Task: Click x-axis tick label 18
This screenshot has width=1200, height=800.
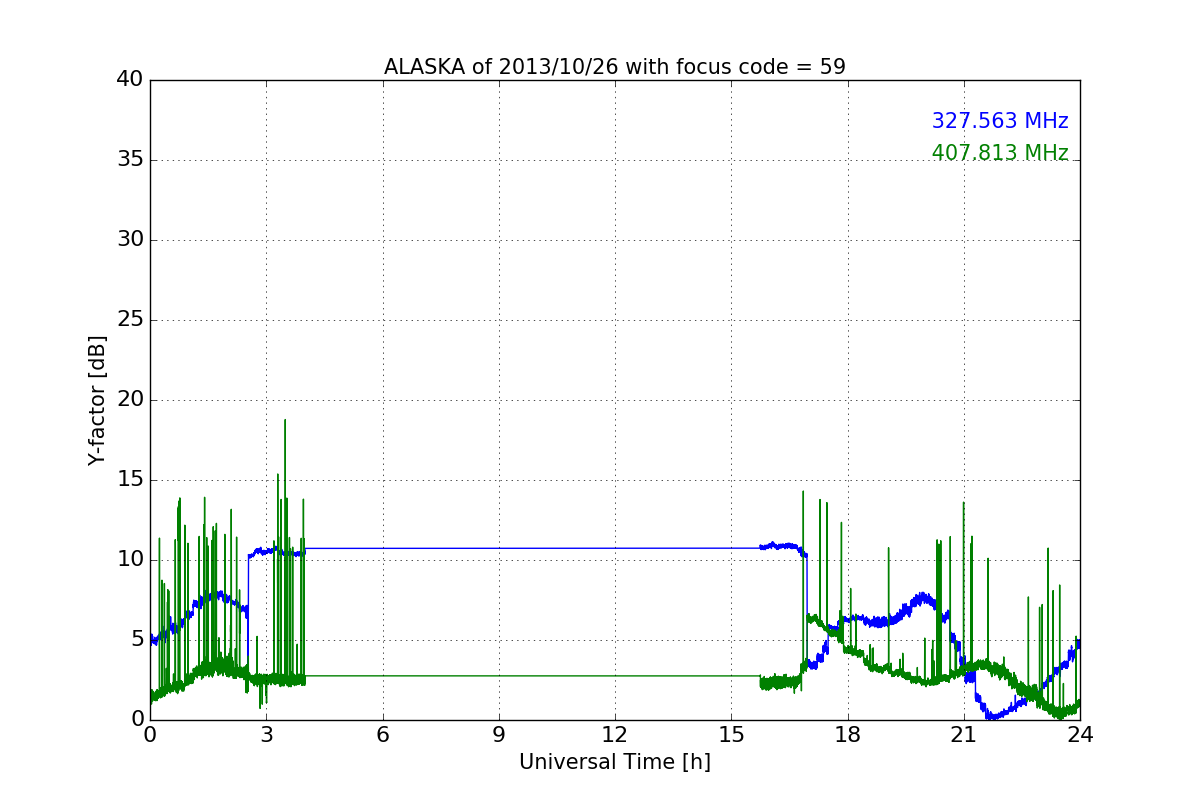Action: 847,735
